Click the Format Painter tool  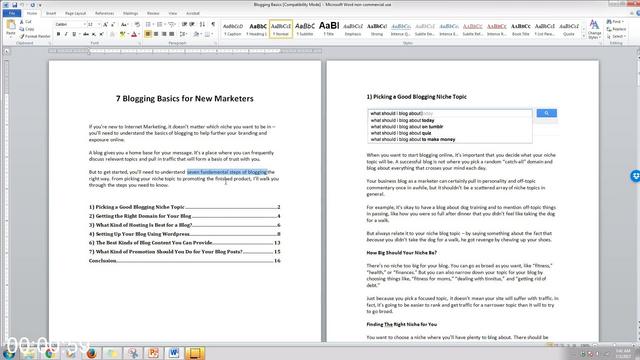(x=35, y=36)
